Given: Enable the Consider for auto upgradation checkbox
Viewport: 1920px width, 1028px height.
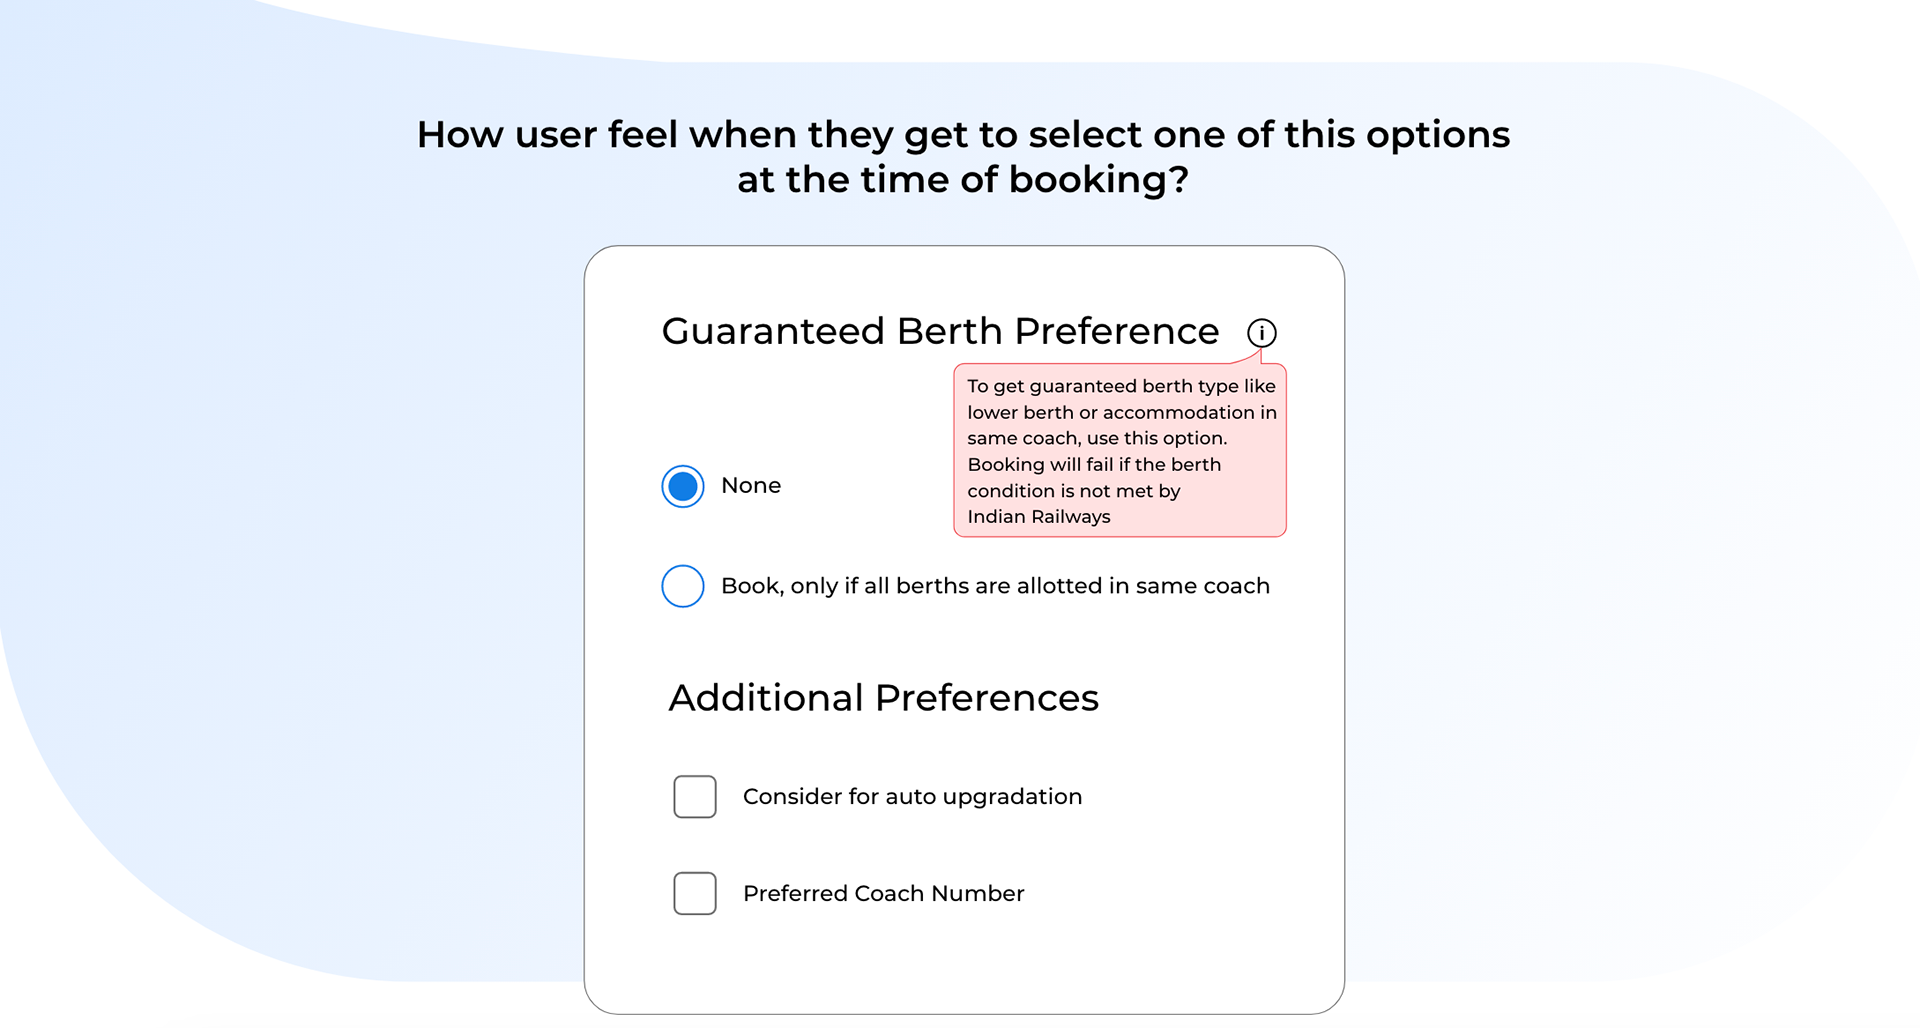Looking at the screenshot, I should (695, 797).
